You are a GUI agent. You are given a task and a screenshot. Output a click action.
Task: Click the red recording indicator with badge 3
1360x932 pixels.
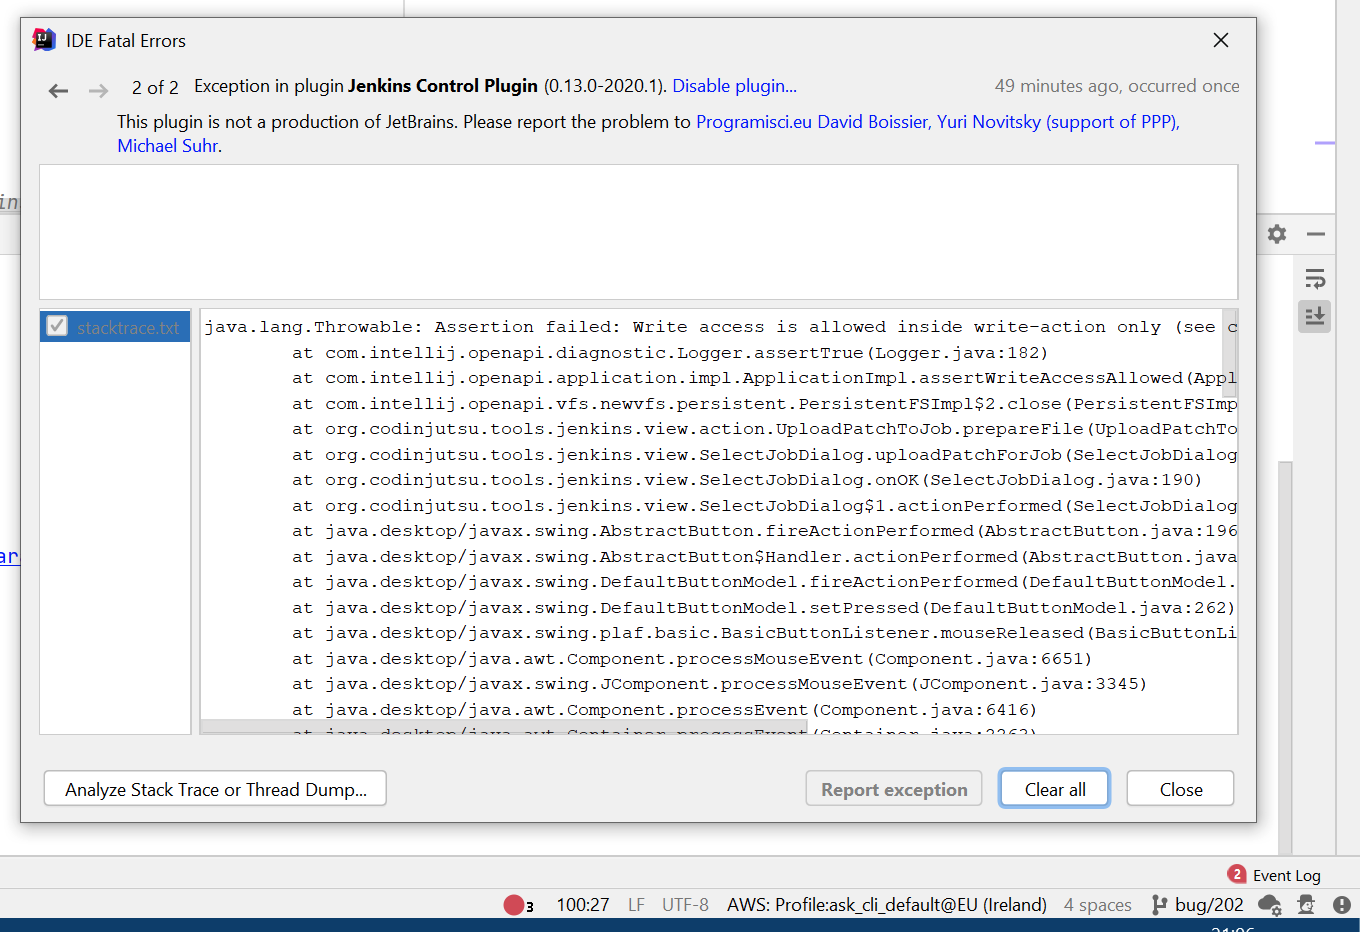point(516,904)
